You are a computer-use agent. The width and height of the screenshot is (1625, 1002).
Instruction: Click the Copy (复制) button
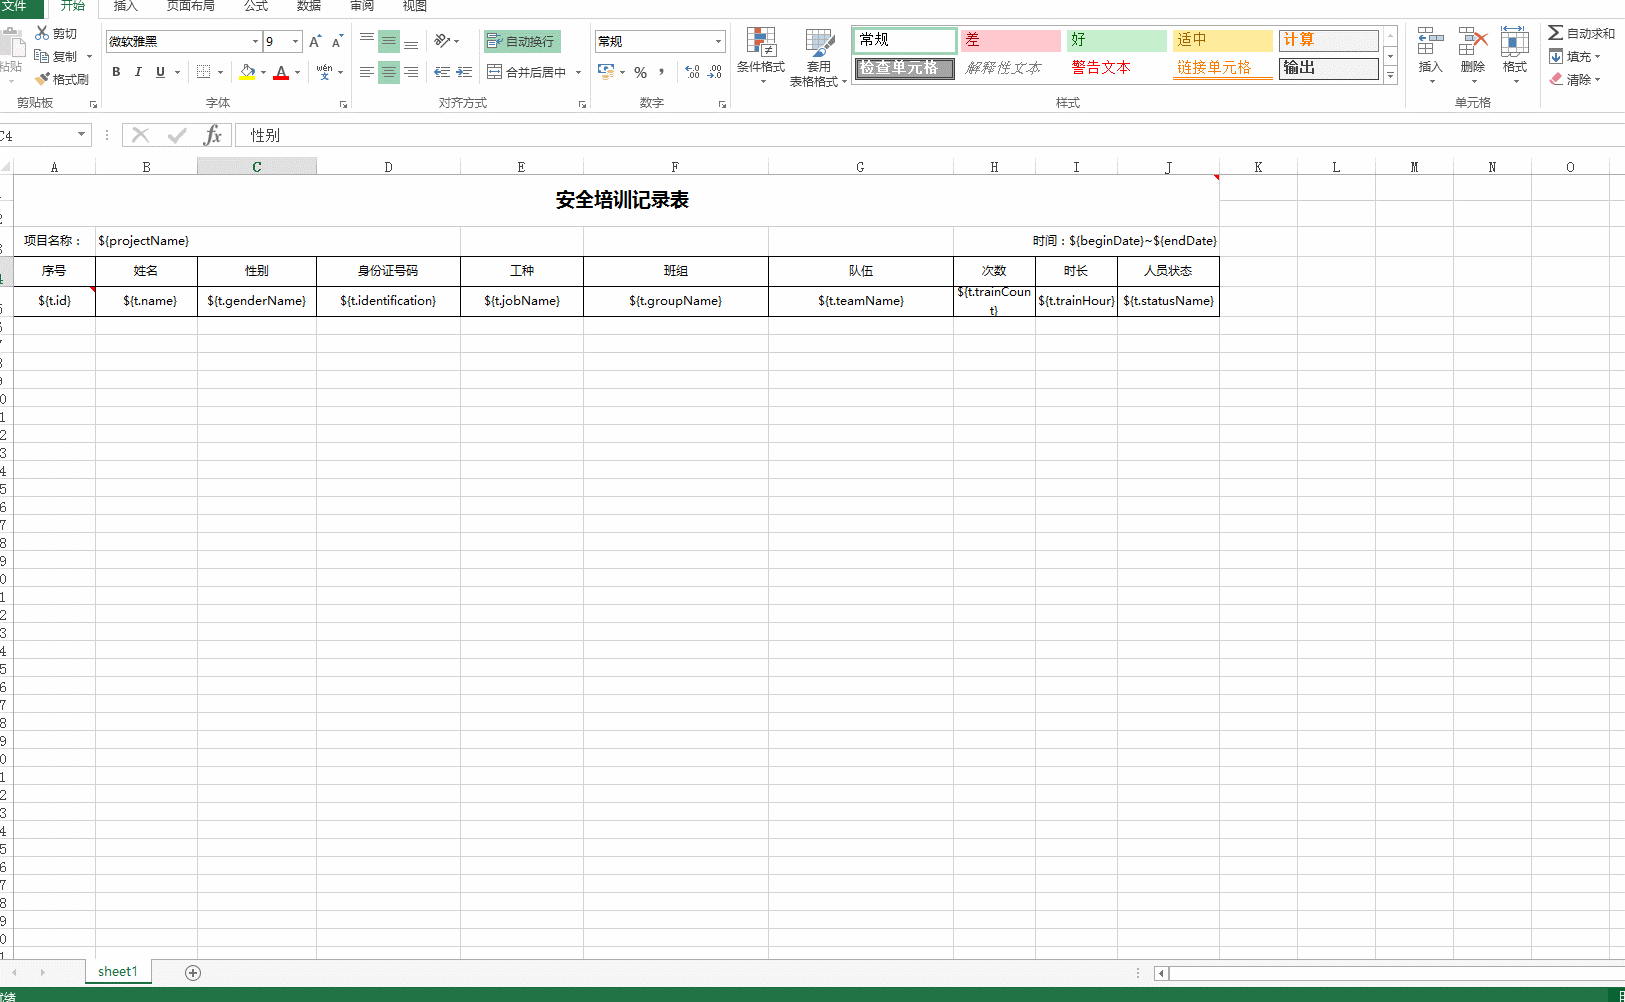(56, 56)
